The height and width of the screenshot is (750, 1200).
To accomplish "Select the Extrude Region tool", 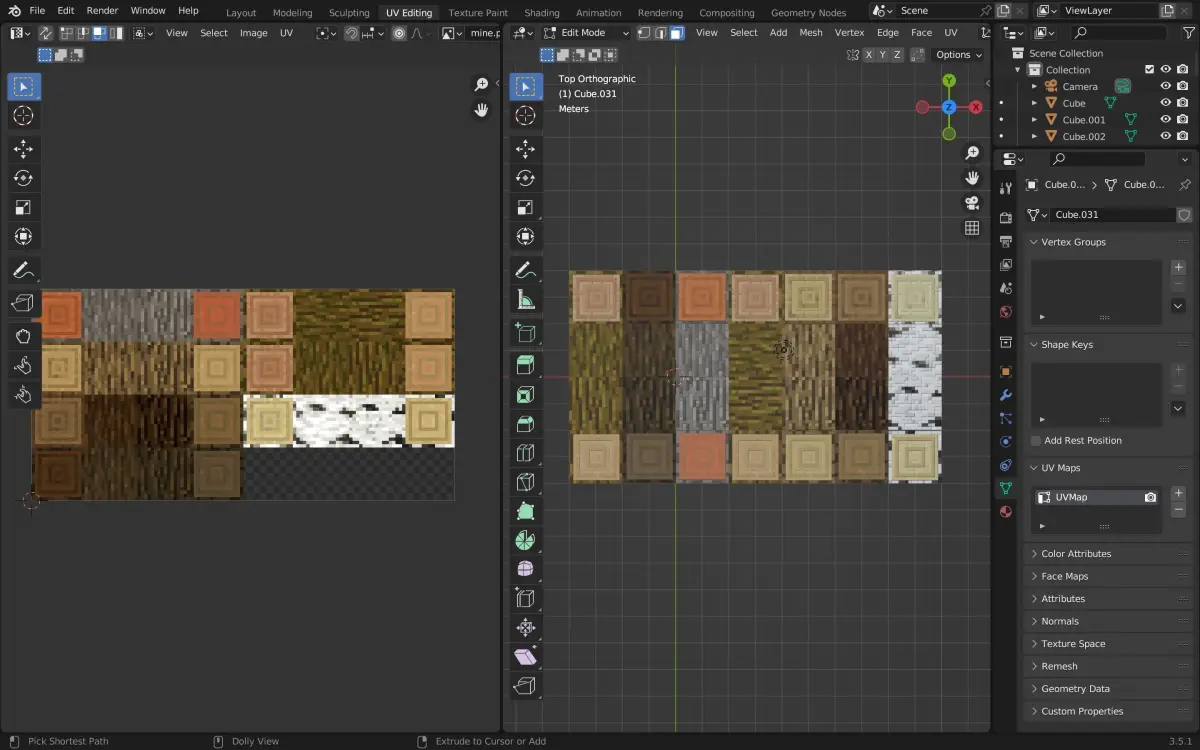I will click(525, 365).
